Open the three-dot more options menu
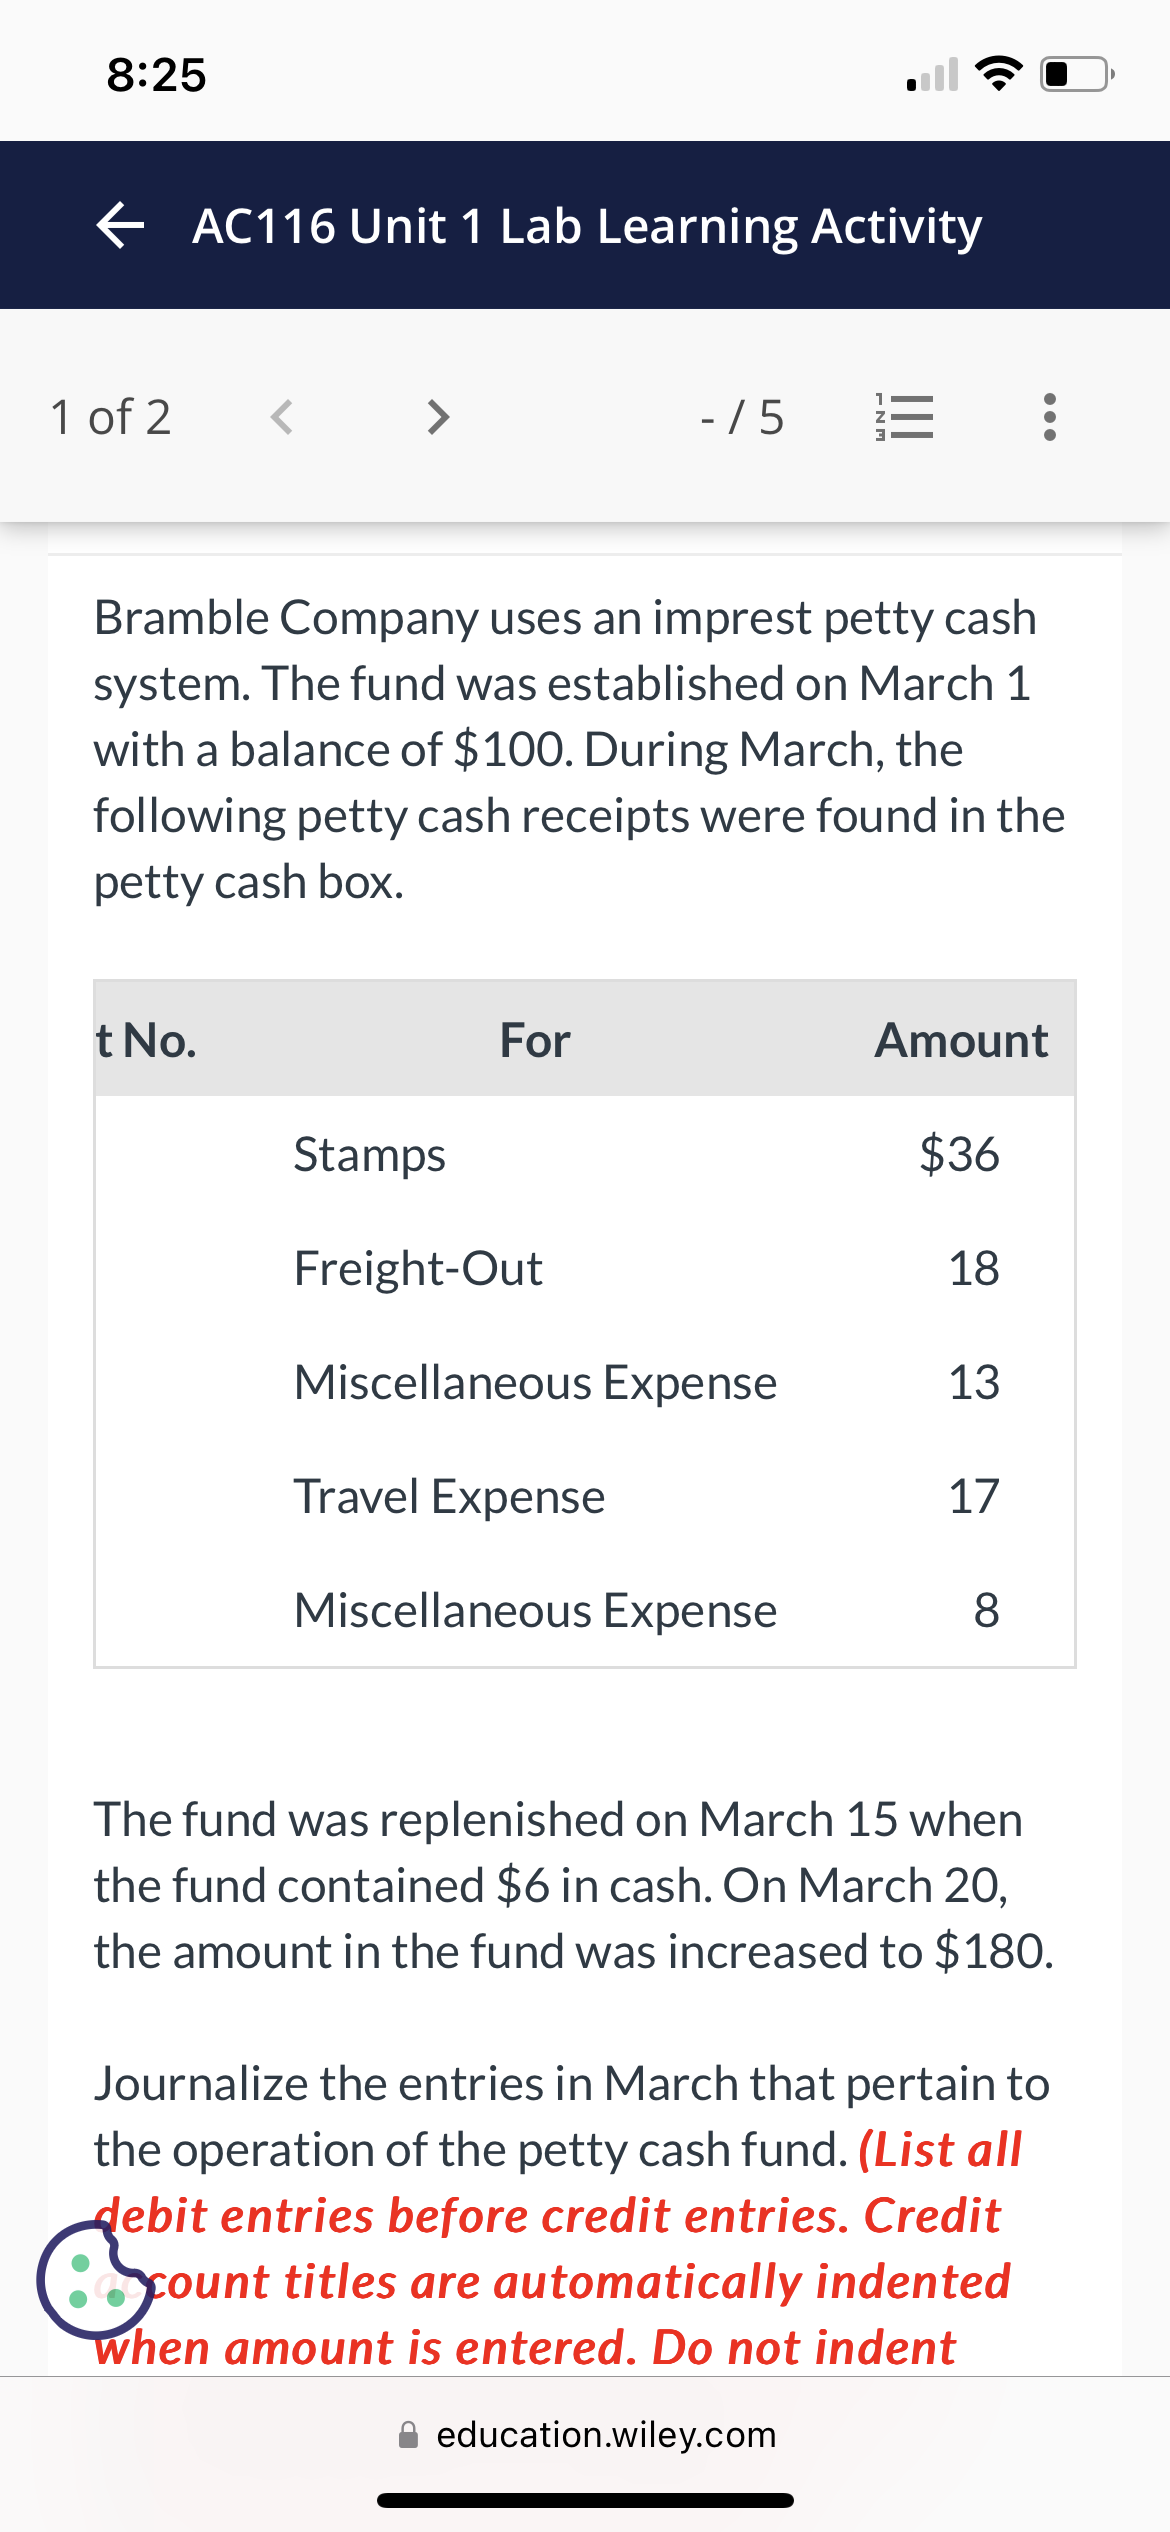Image resolution: width=1170 pixels, height=2532 pixels. [x=1049, y=417]
